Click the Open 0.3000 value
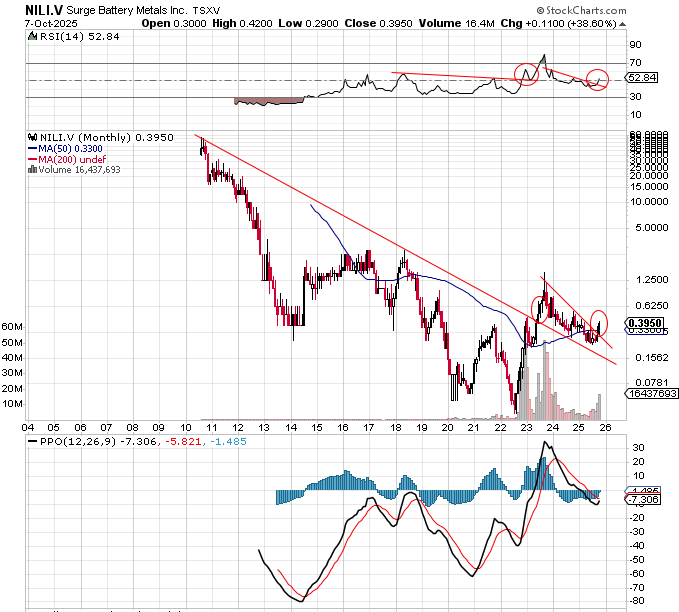Viewport: 679px width, 612px height. pyautogui.click(x=174, y=23)
